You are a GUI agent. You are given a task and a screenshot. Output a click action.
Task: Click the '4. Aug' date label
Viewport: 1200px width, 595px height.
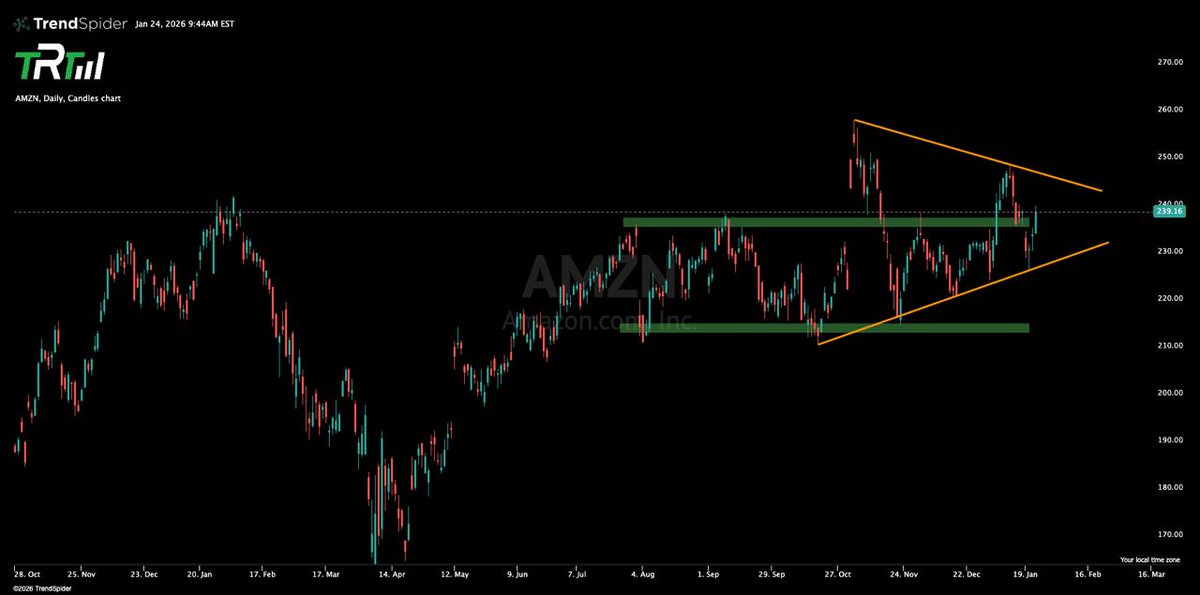pos(644,575)
